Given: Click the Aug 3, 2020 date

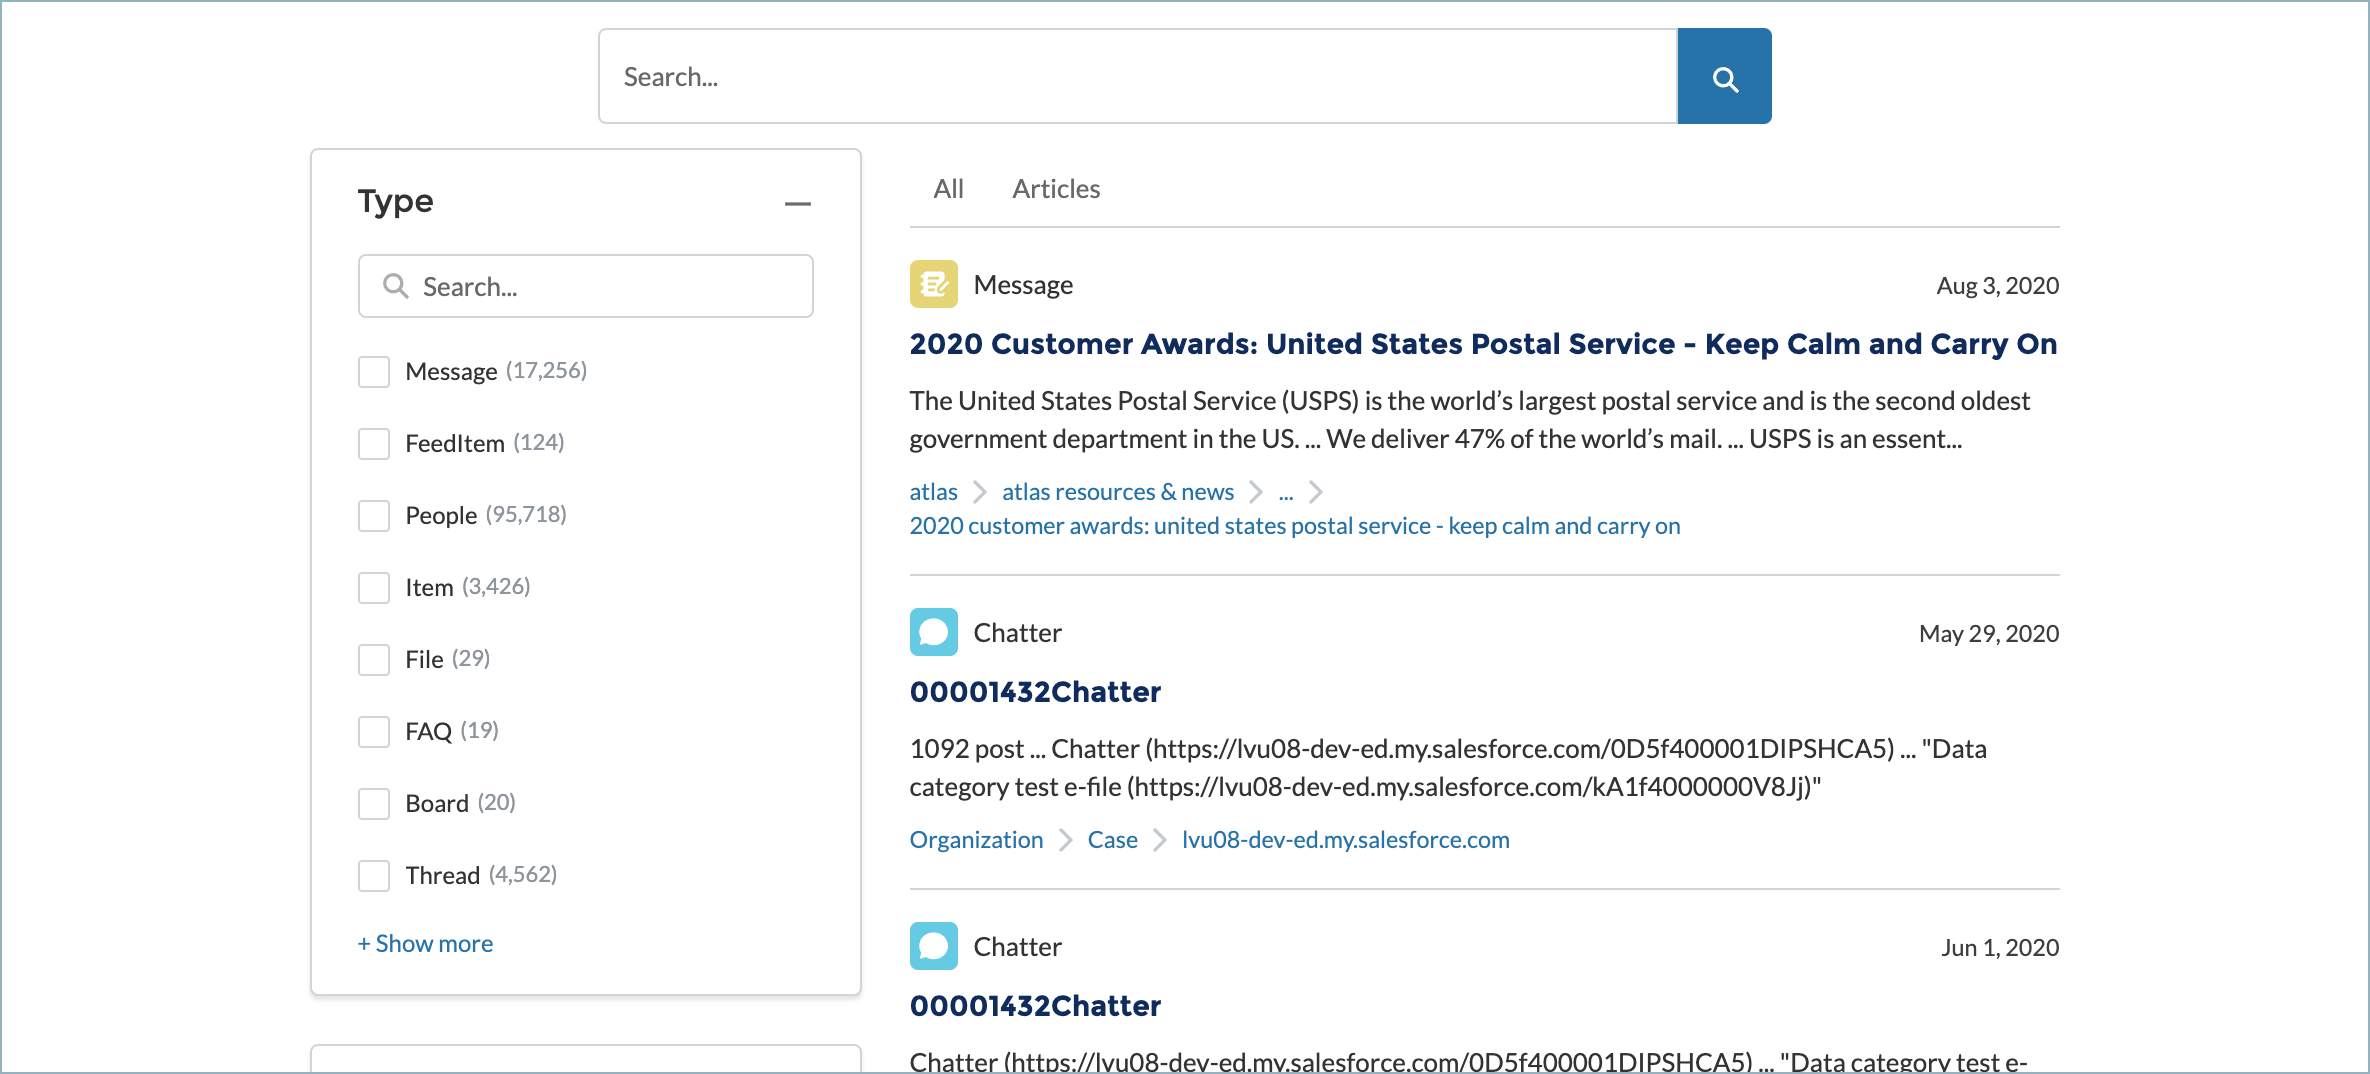Looking at the screenshot, I should (x=1997, y=286).
